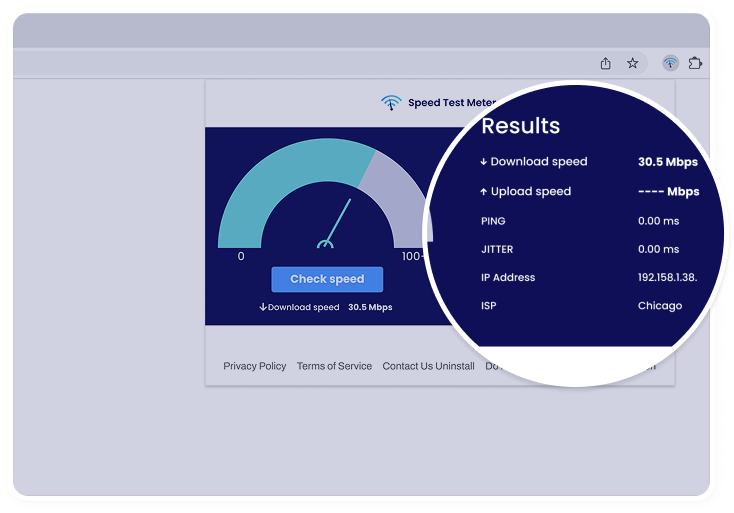
Task: Click the up arrow next to Upload speed
Action: tap(484, 192)
